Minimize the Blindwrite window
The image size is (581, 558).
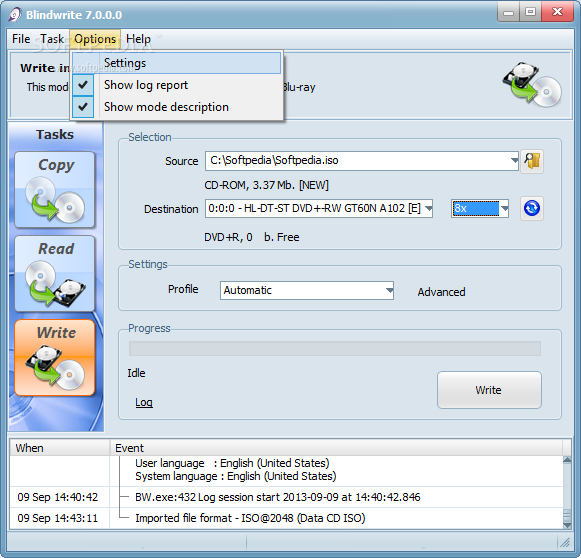508,13
